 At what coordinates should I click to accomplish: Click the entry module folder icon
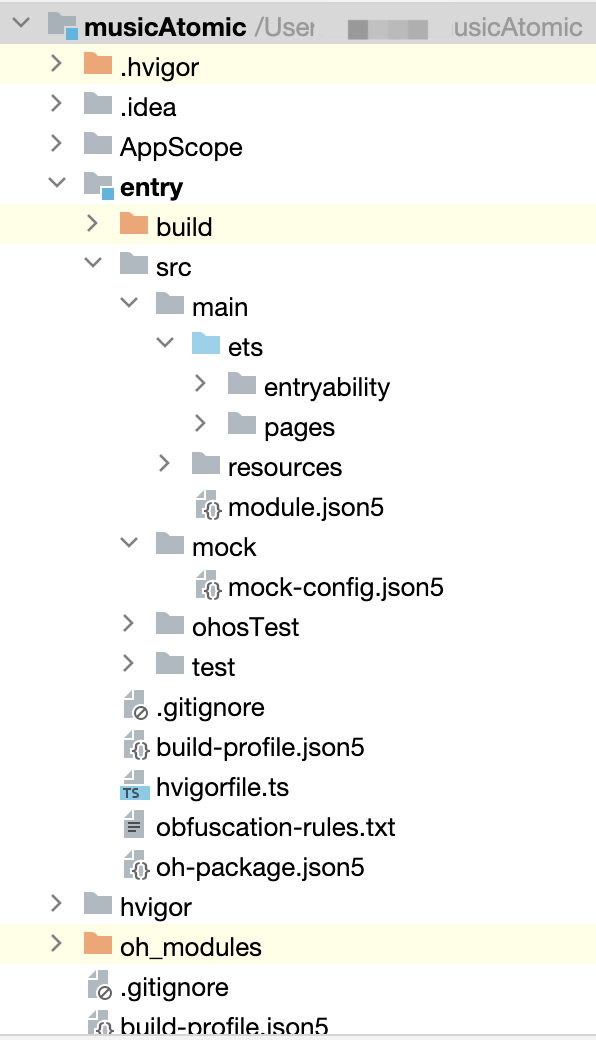click(x=99, y=186)
